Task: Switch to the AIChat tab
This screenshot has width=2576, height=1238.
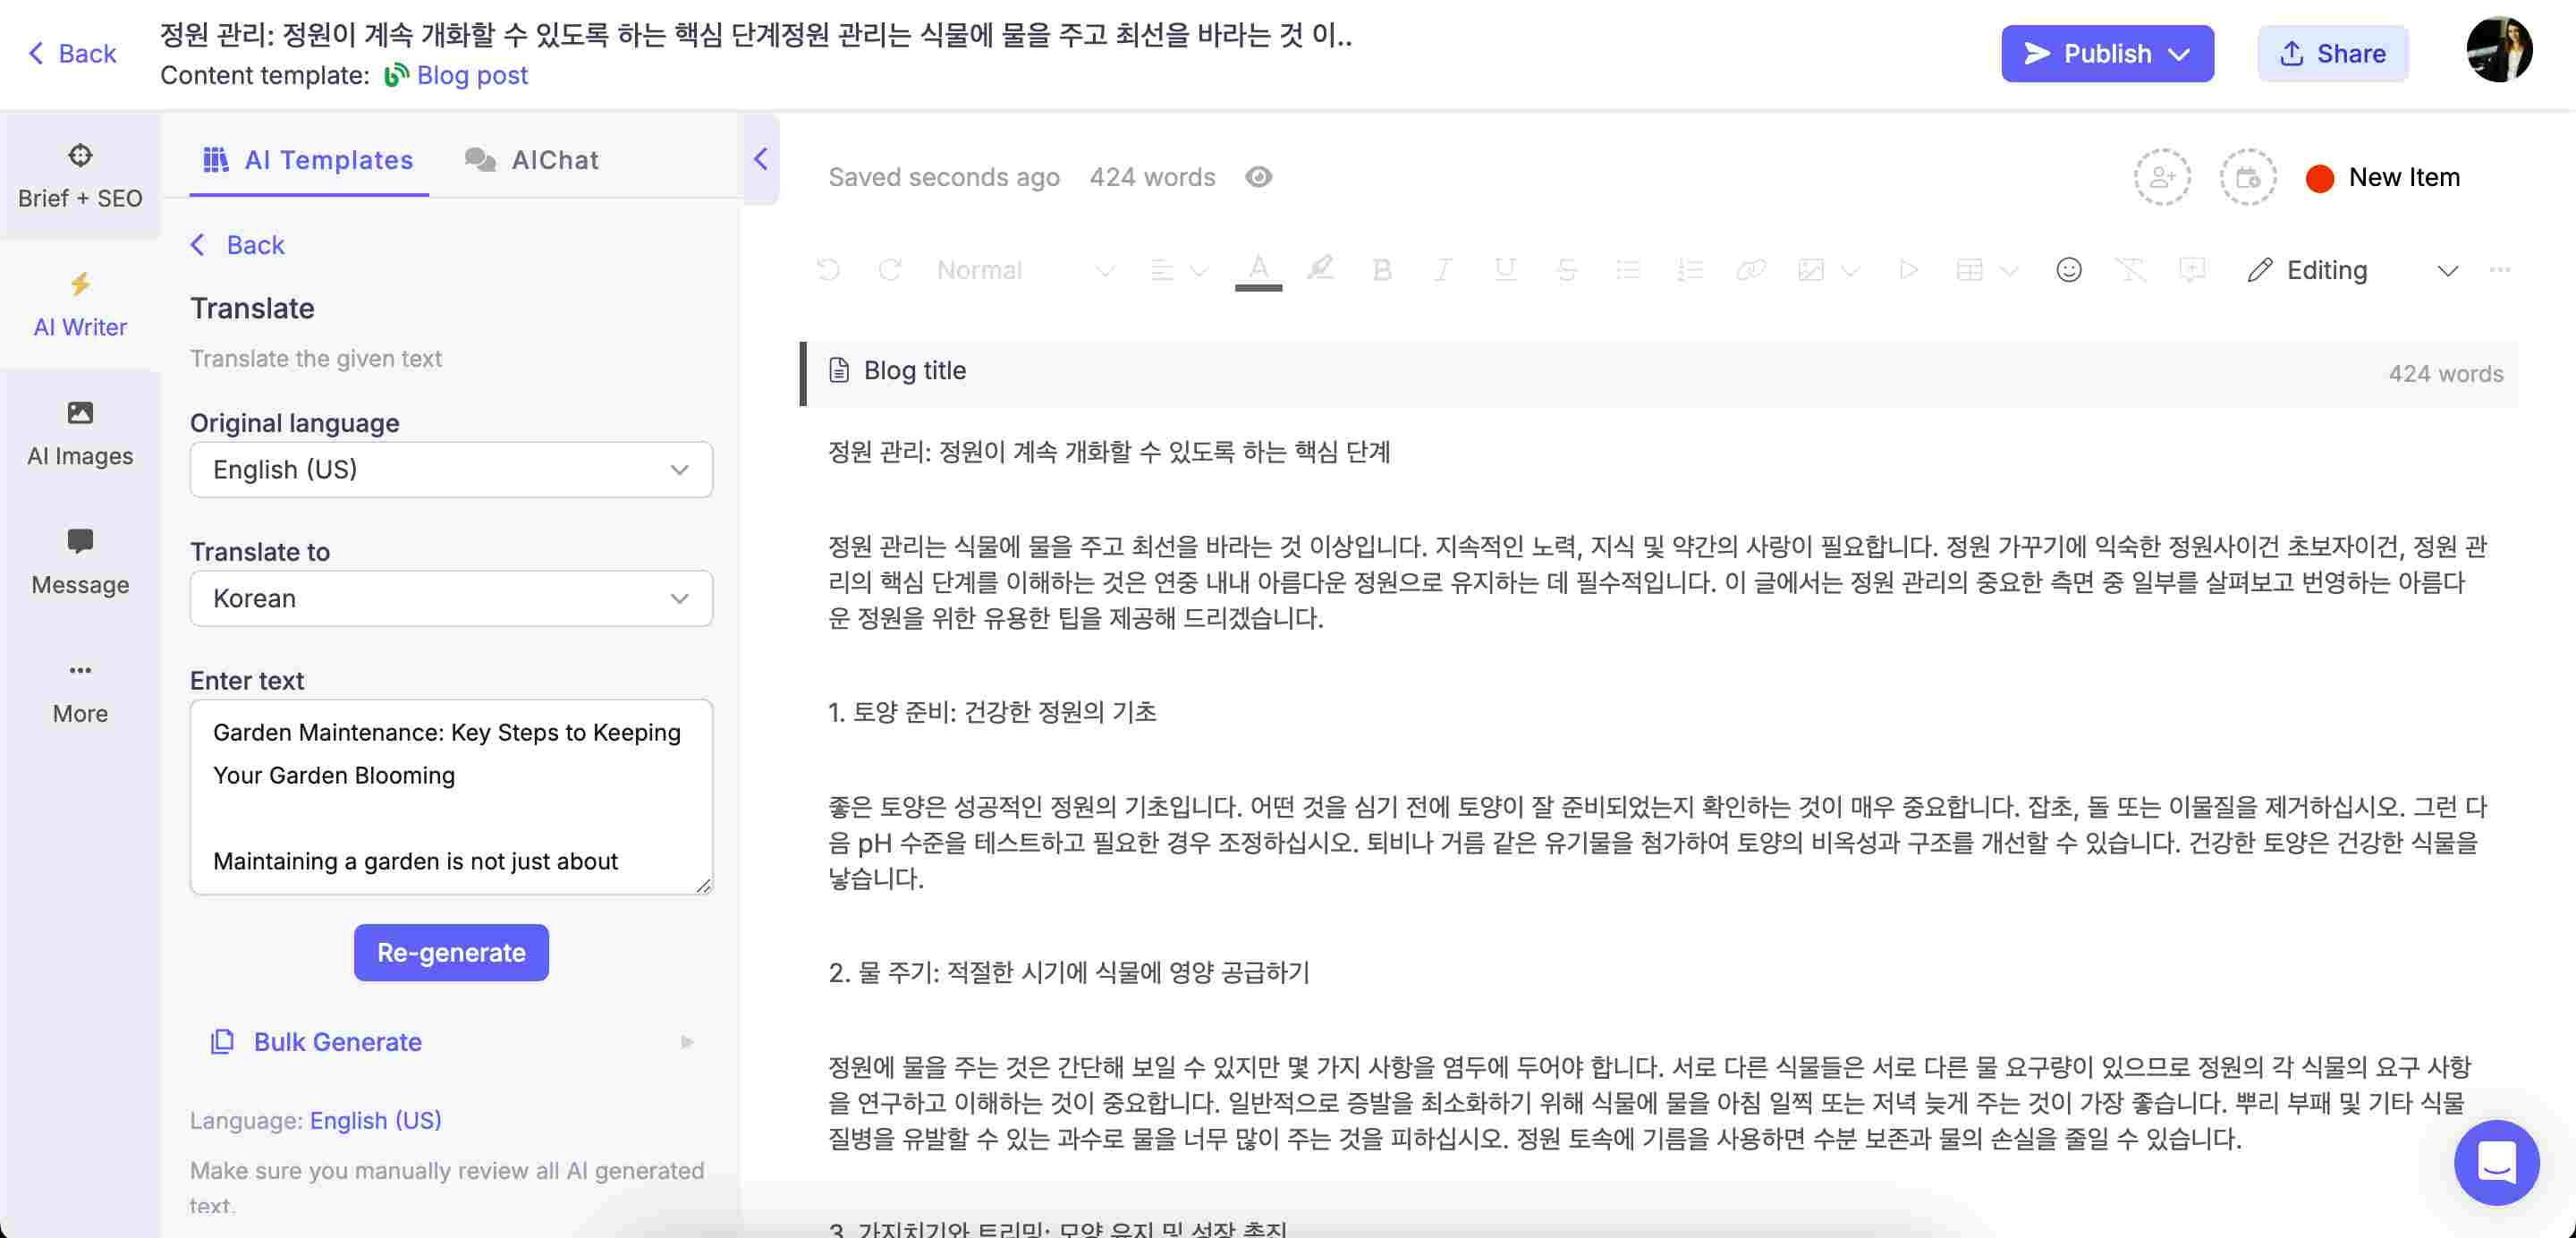Action: point(532,160)
